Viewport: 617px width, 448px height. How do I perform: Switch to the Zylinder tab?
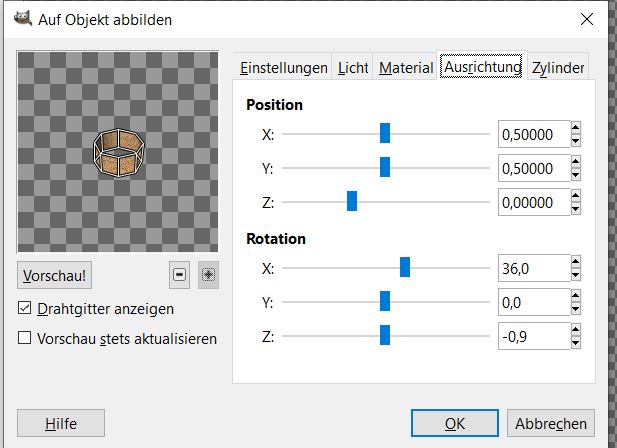[558, 68]
